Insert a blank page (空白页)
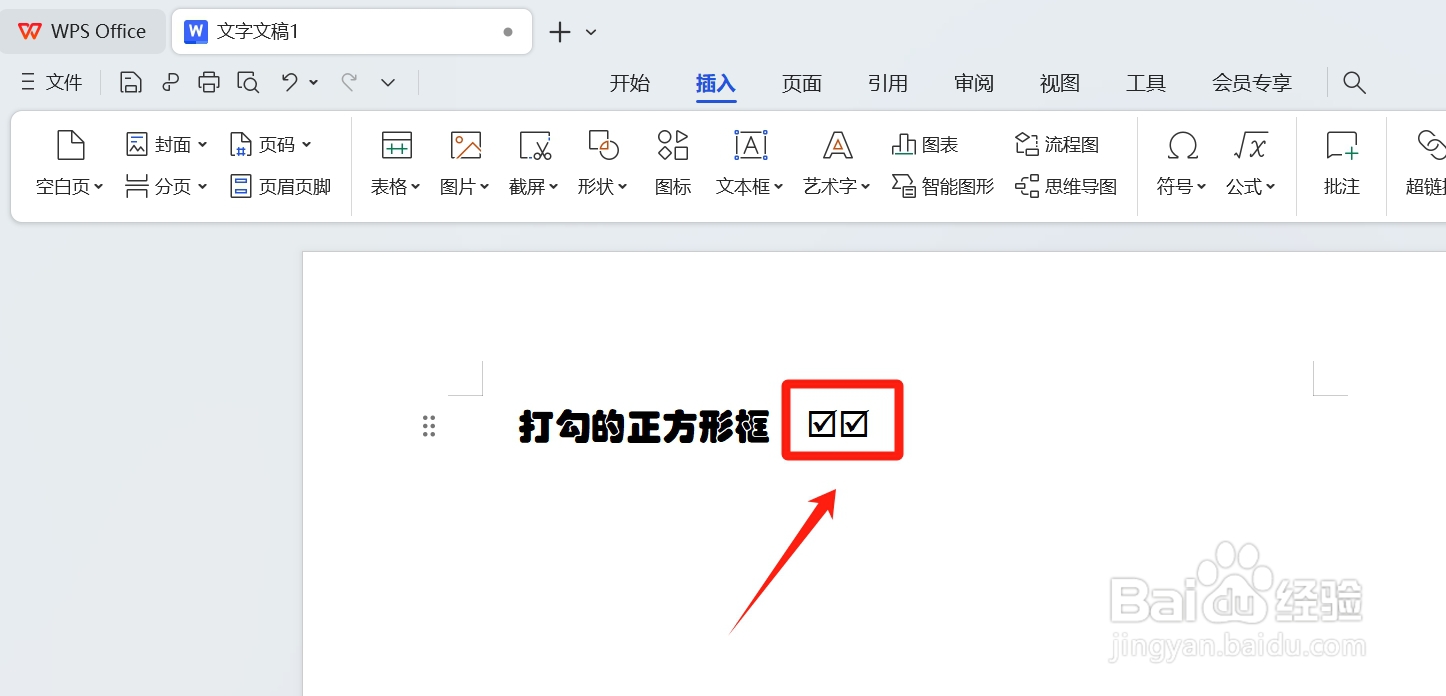Viewport: 1446px width, 696px height. coord(67,161)
